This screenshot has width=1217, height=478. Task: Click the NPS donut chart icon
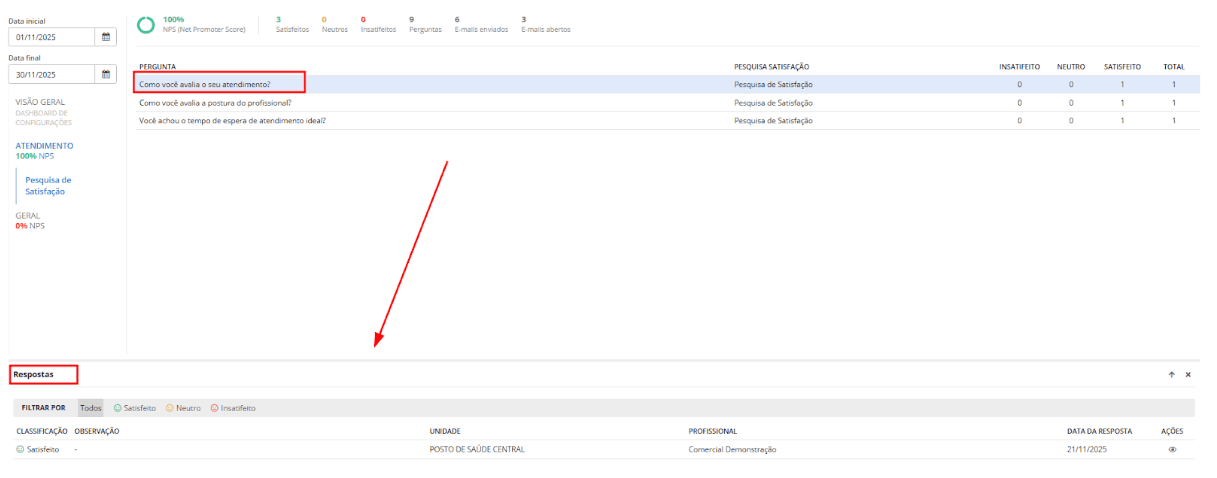[146, 24]
